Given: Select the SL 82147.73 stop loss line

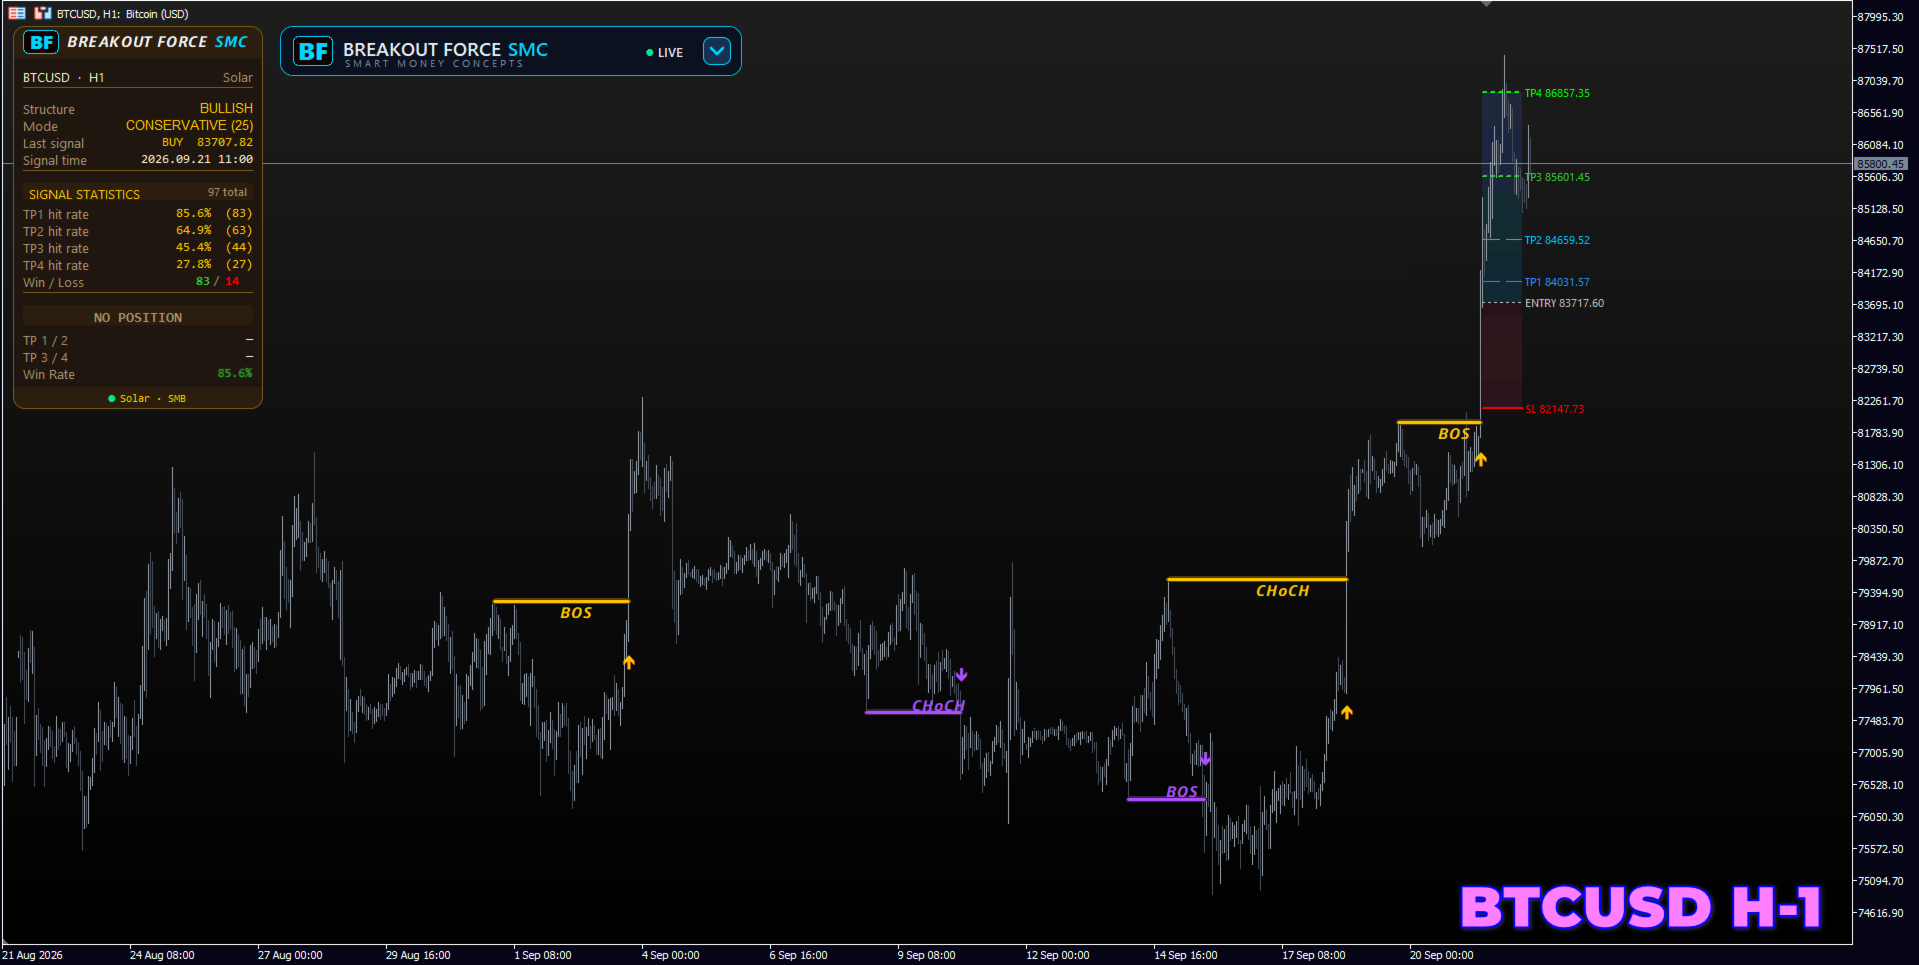Looking at the screenshot, I should coord(1502,408).
